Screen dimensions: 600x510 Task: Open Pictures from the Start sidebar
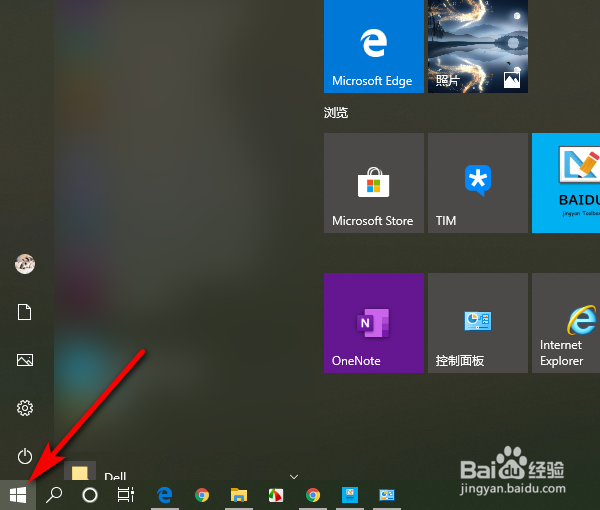[25, 360]
